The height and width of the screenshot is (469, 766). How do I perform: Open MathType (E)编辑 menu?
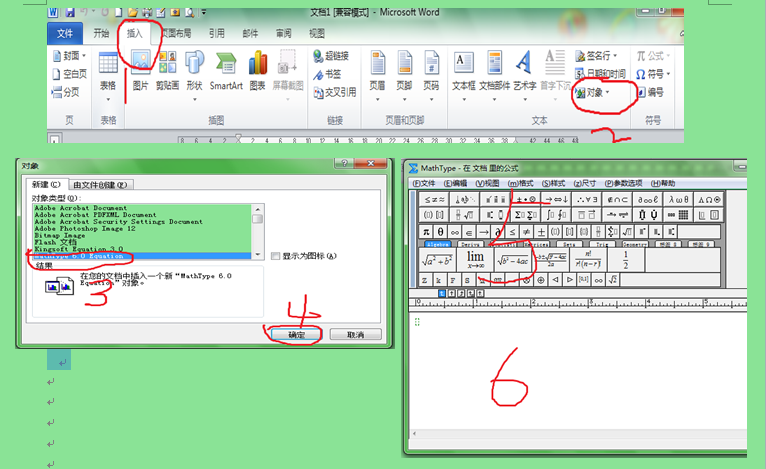[x=455, y=183]
